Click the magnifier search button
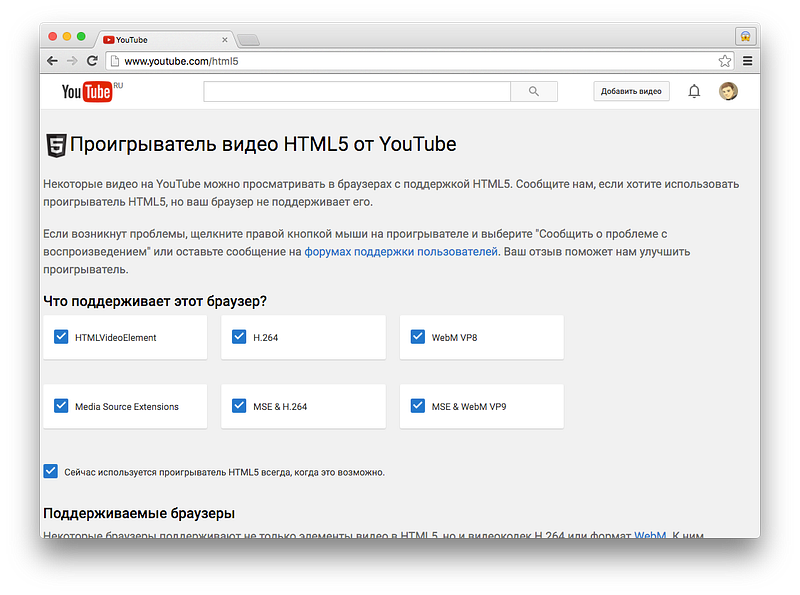This screenshot has height=595, width=800. (534, 91)
